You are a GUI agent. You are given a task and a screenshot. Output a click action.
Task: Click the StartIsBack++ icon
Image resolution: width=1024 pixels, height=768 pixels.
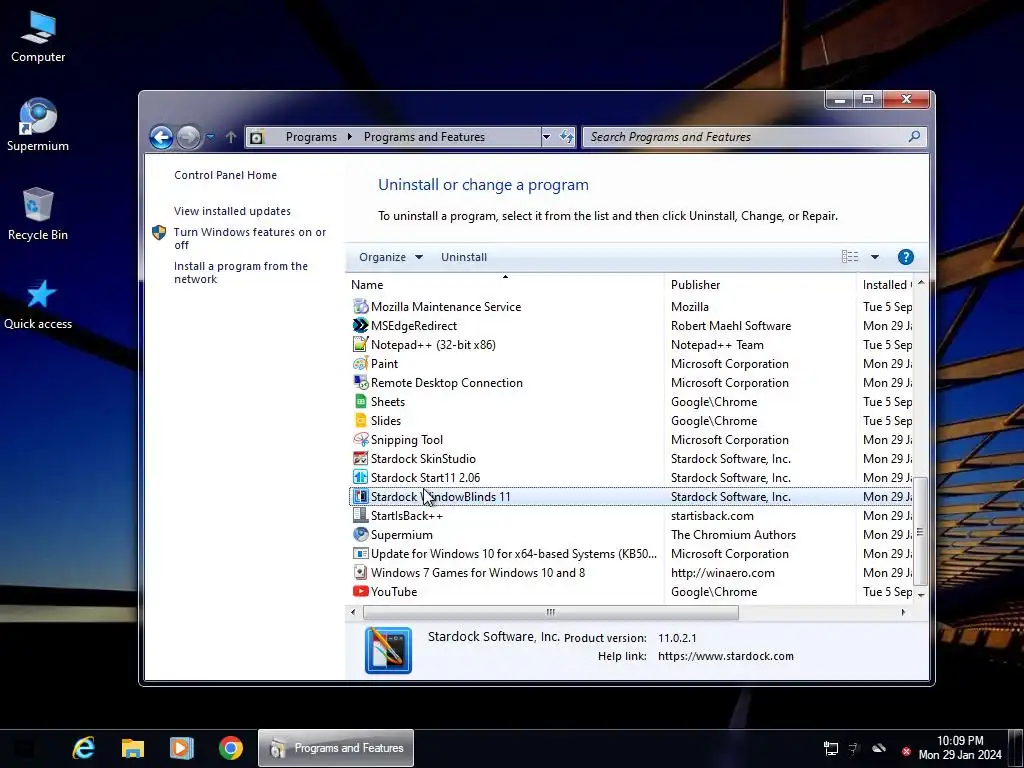pyautogui.click(x=360, y=515)
